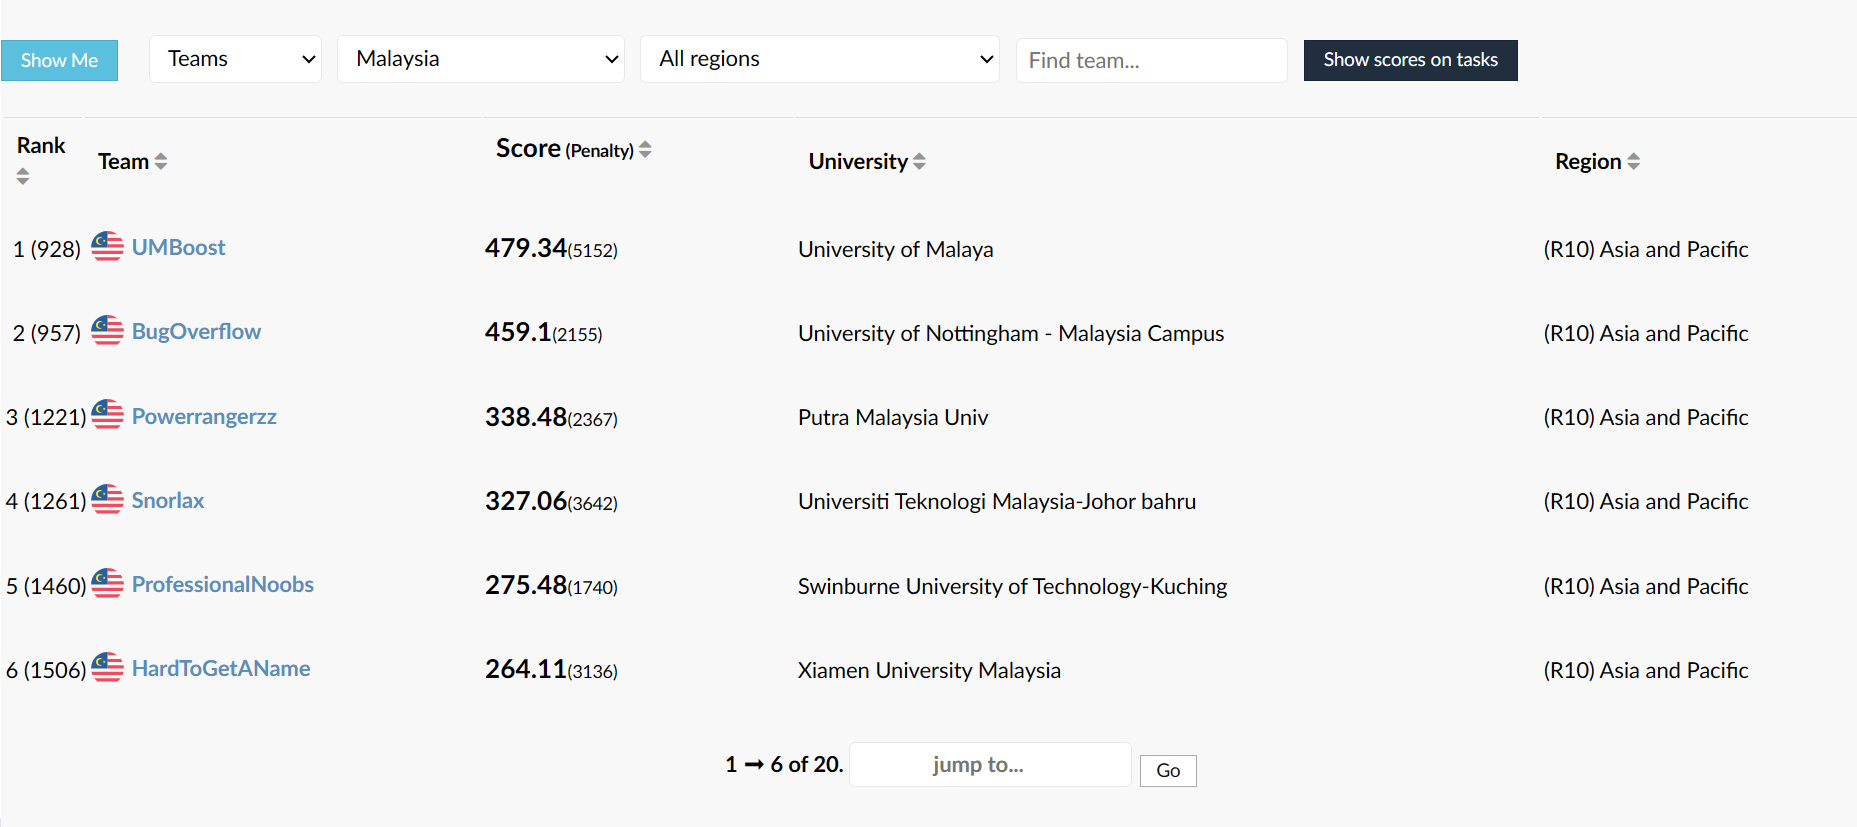Click rank 4 (1261) cell
Image resolution: width=1857 pixels, height=827 pixels.
(46, 501)
